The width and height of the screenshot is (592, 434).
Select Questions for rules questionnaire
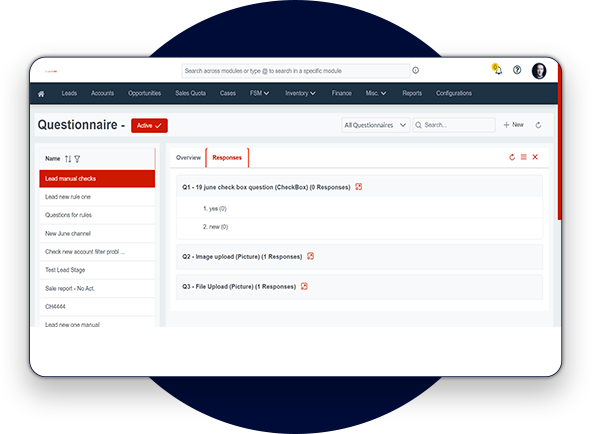click(97, 215)
